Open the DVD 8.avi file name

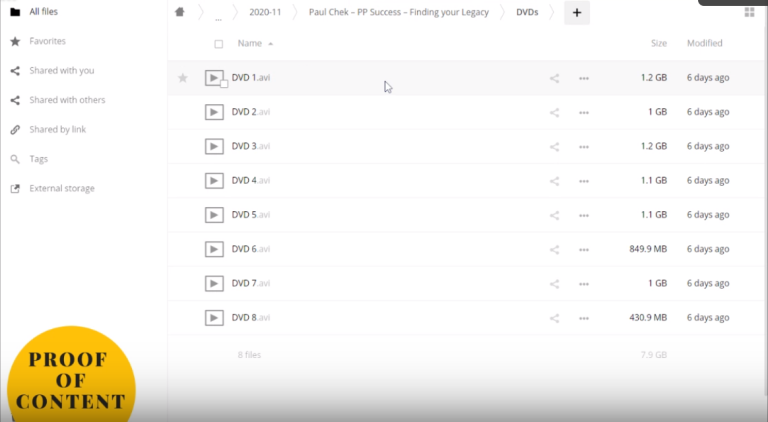251,317
